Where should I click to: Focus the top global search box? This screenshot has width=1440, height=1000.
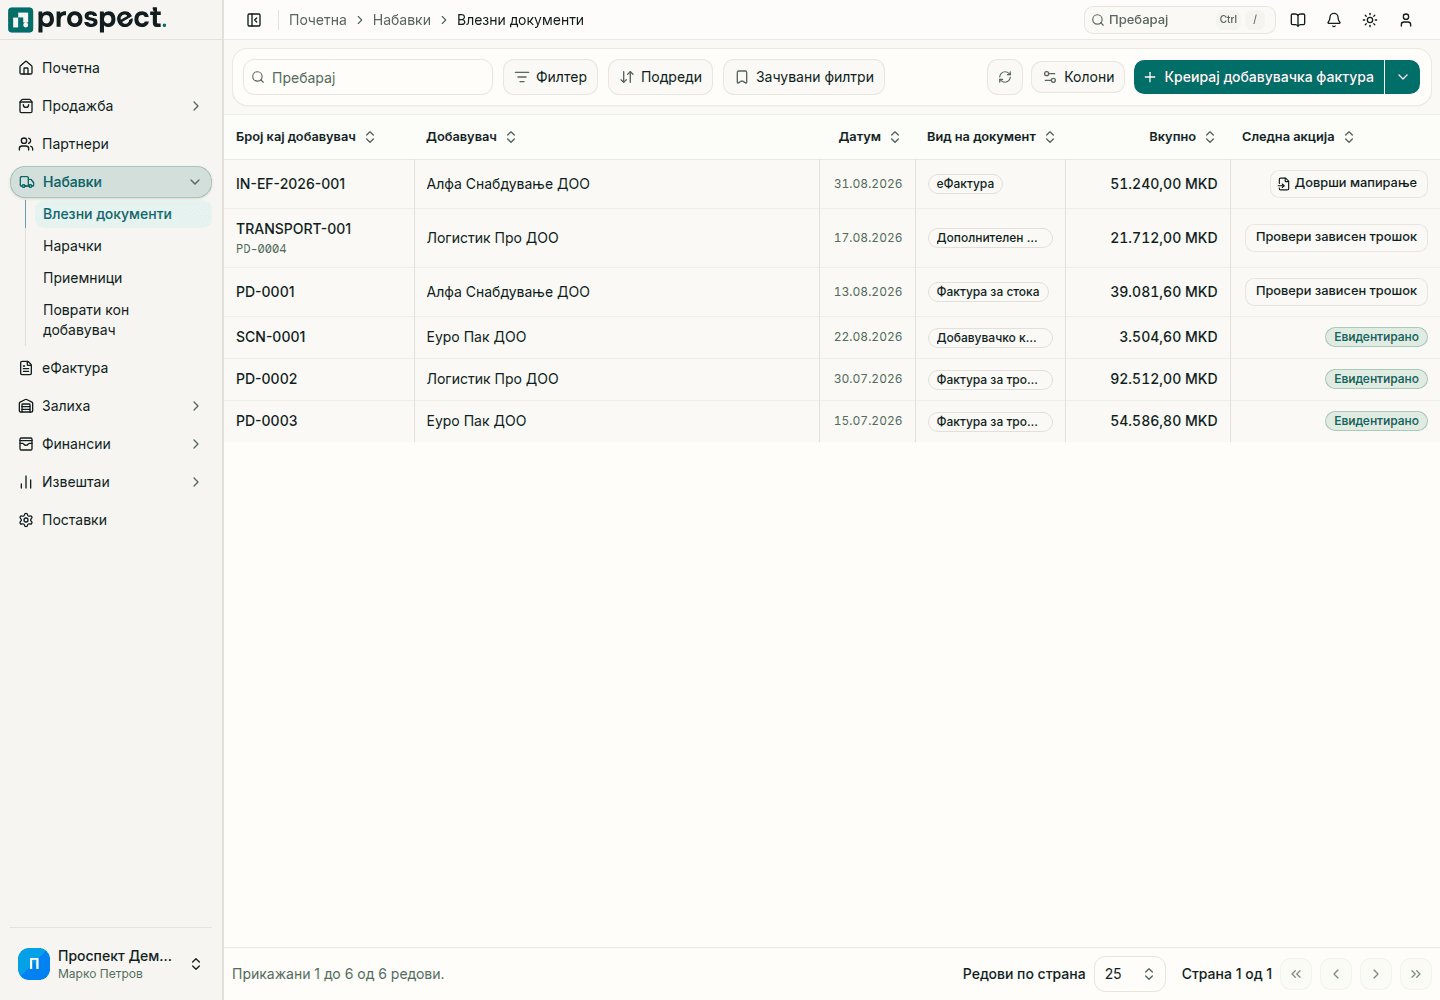1180,20
